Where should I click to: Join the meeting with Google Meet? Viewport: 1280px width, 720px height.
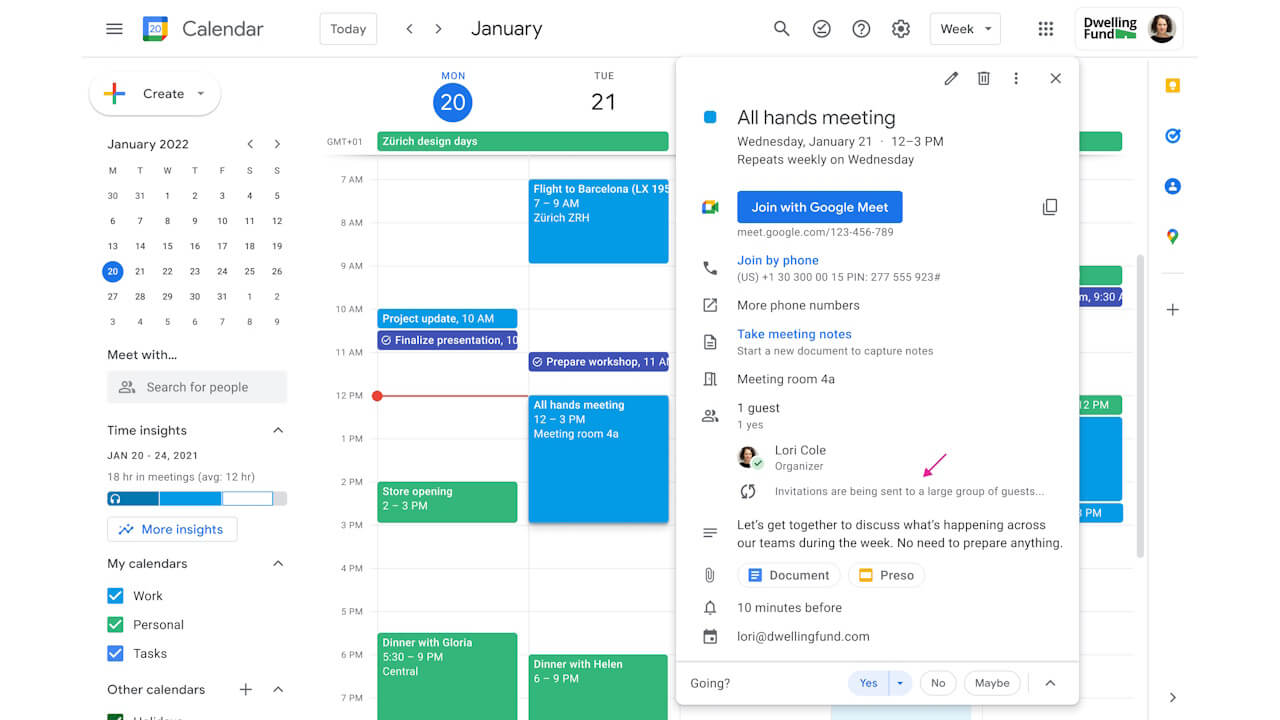(819, 206)
